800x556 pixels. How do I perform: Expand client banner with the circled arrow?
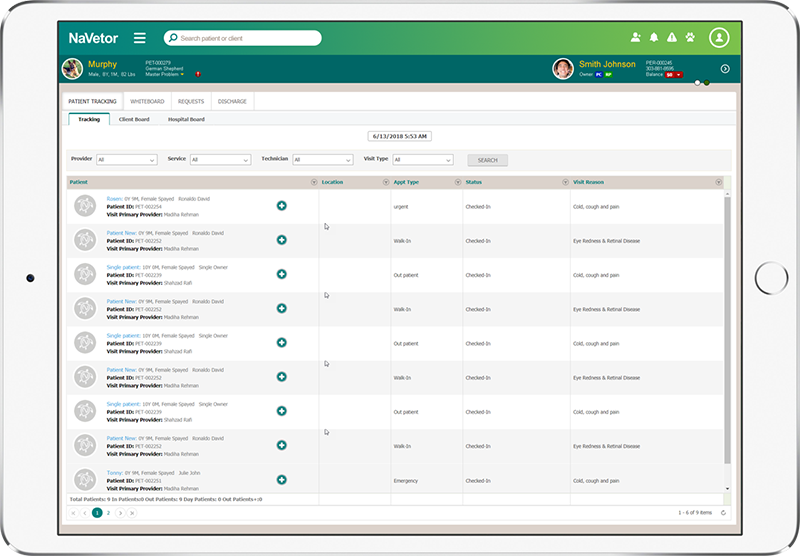click(724, 69)
